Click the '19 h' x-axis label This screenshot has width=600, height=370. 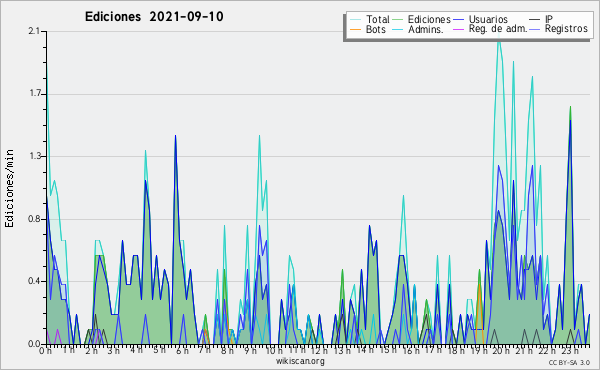click(478, 350)
